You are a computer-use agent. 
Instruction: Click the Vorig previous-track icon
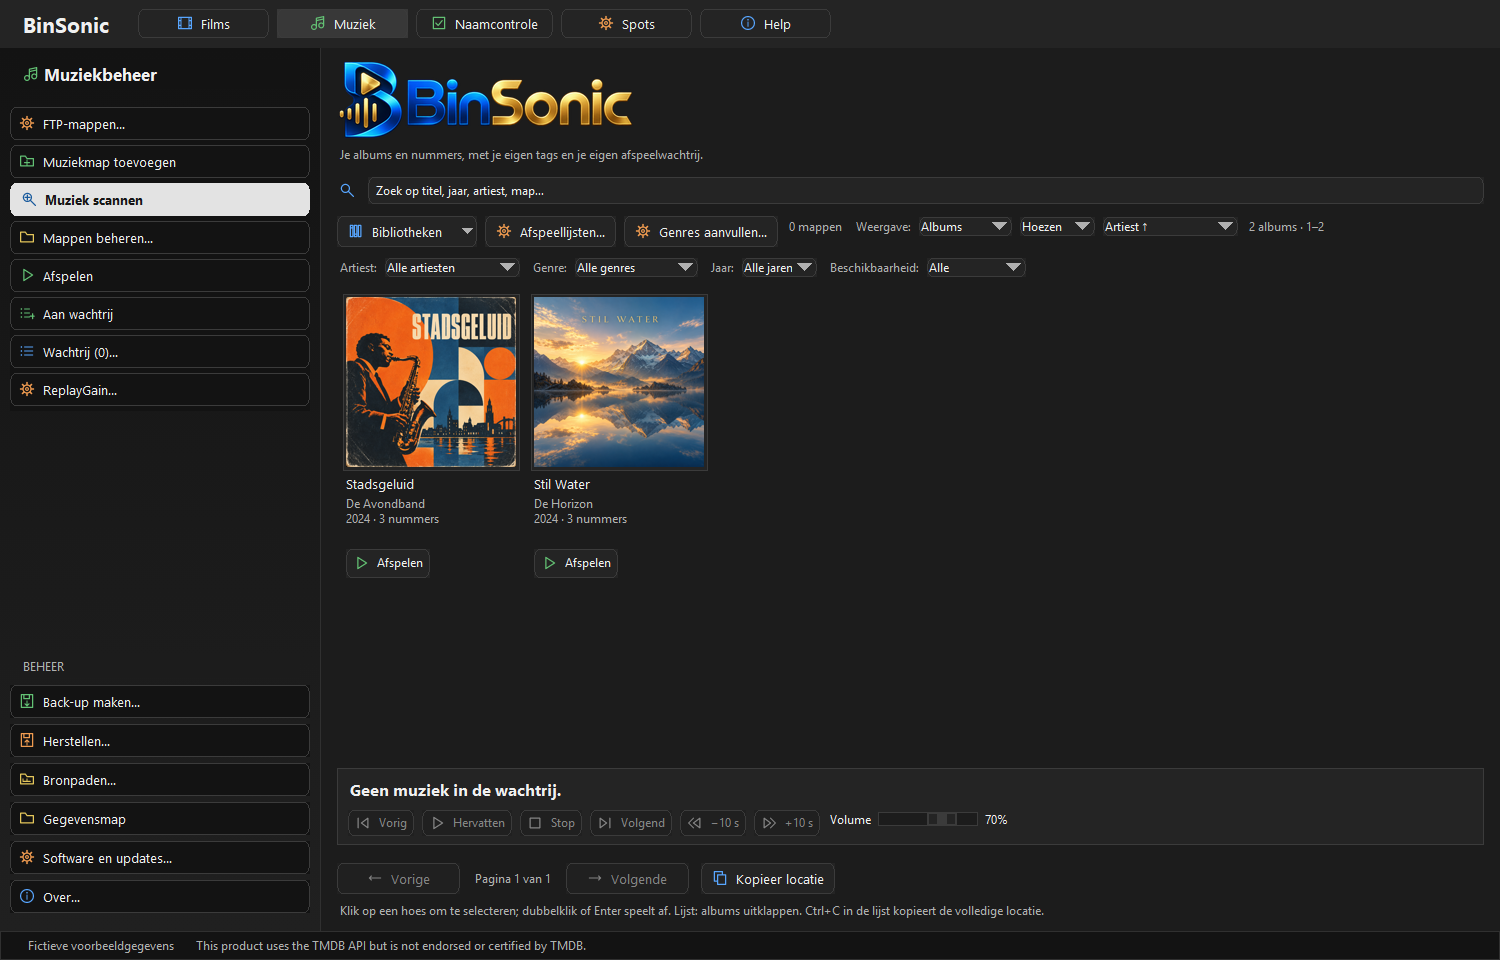click(363, 823)
